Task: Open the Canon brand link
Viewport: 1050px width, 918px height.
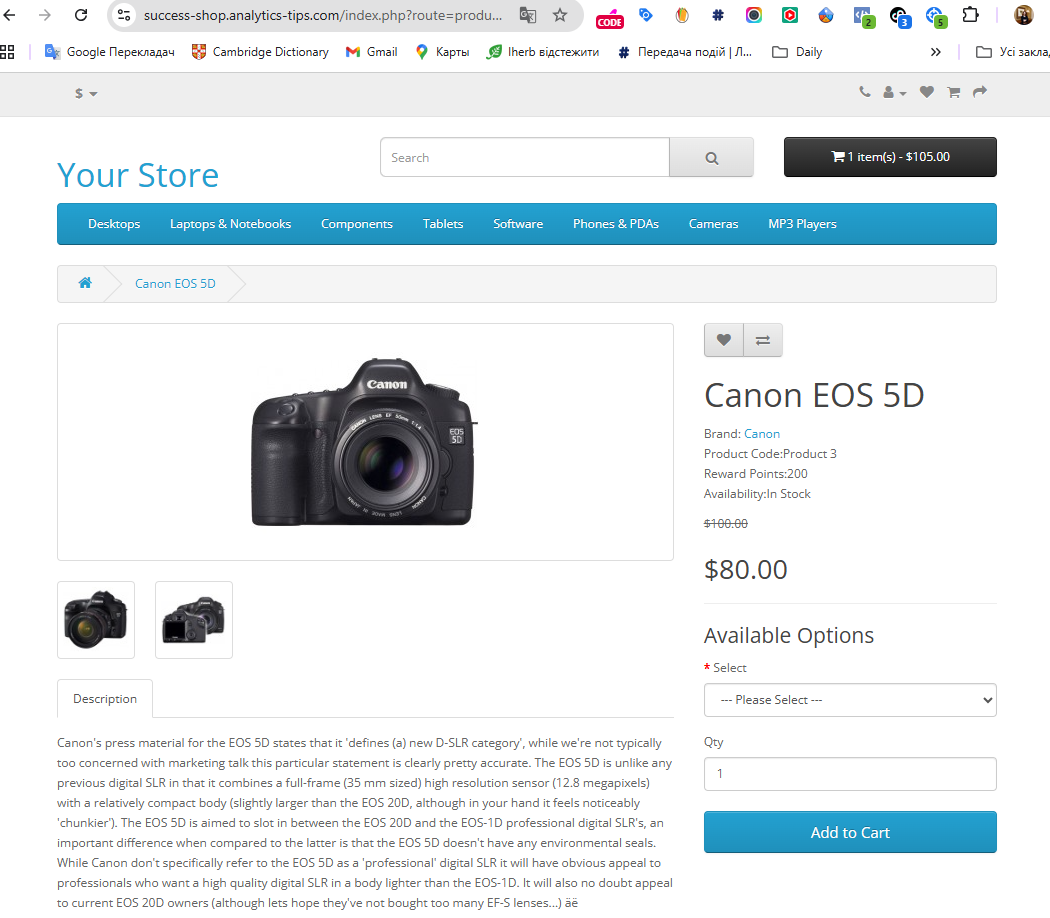Action: 762,434
